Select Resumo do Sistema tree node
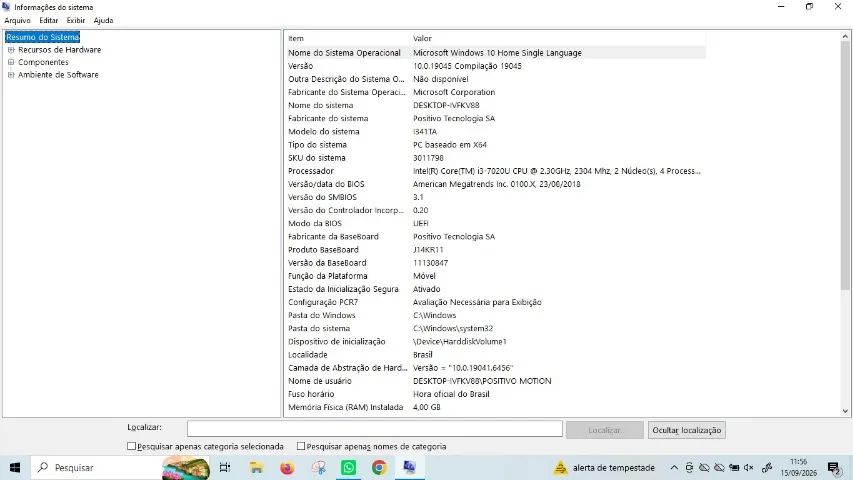 (x=42, y=37)
